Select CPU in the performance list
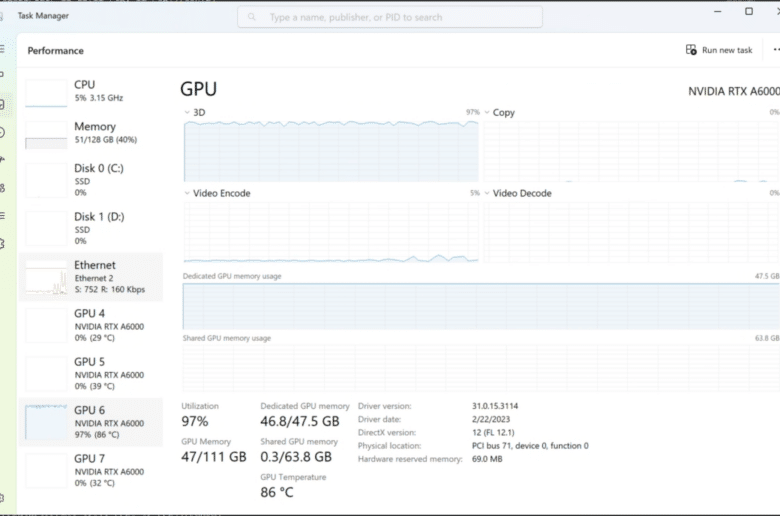 point(91,92)
